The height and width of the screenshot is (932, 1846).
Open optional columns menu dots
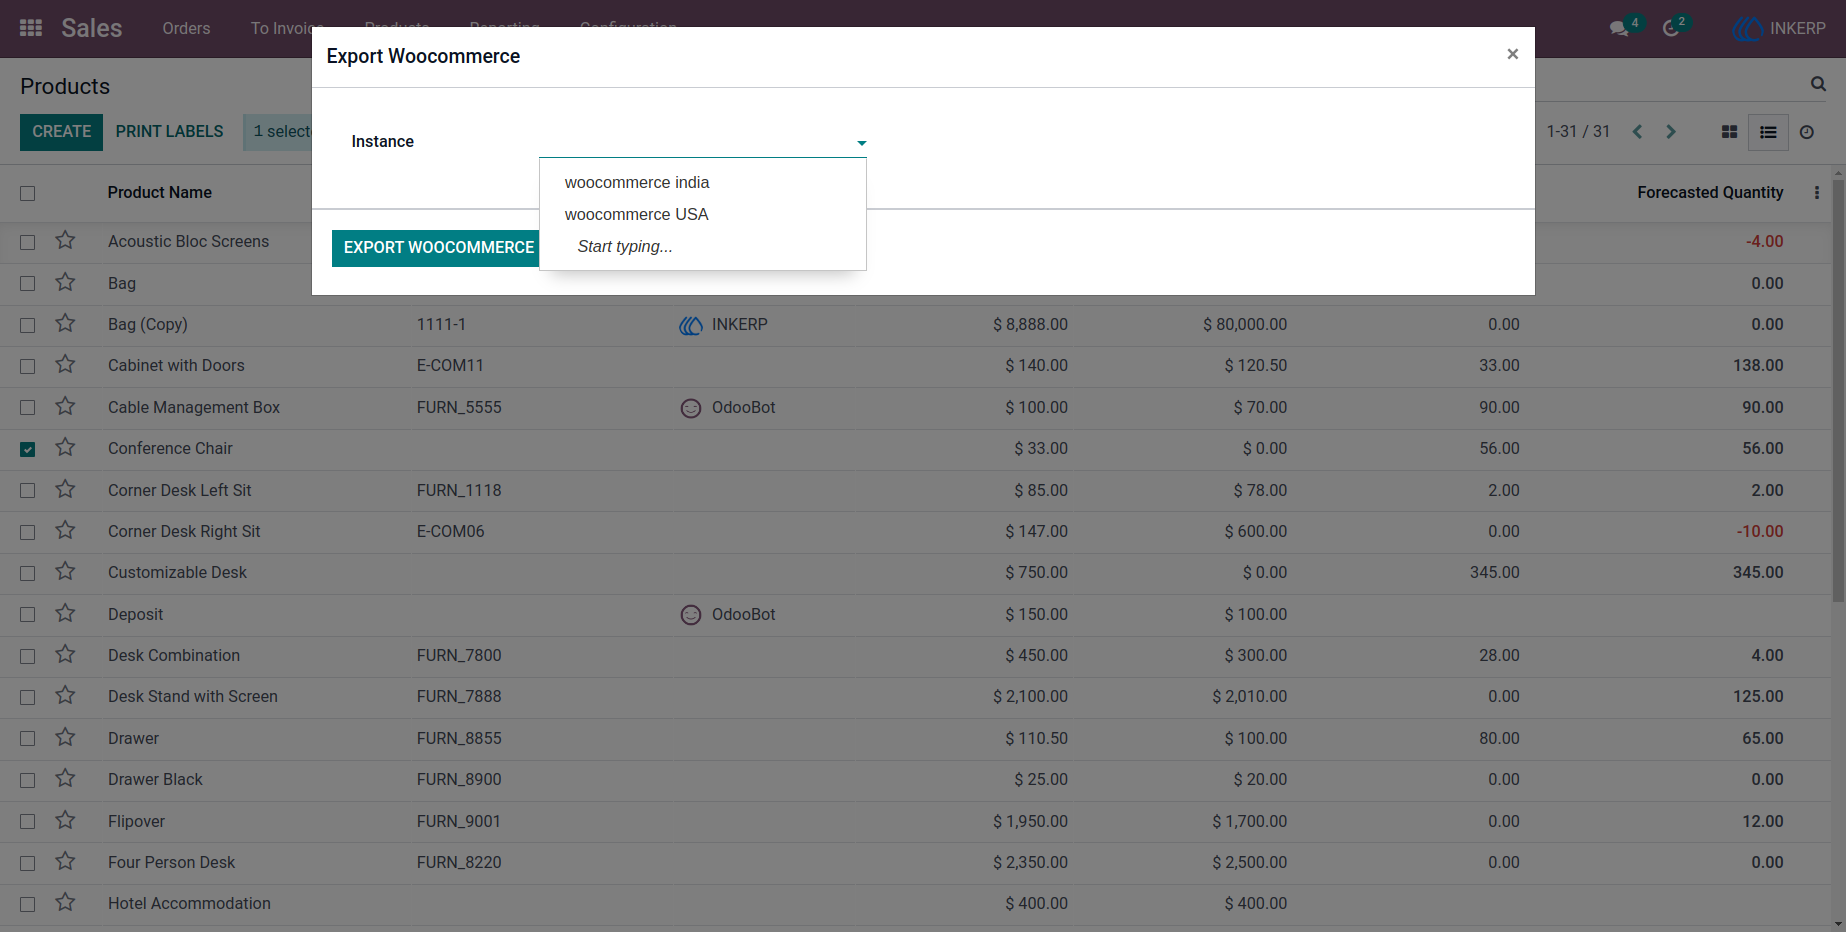[1817, 192]
